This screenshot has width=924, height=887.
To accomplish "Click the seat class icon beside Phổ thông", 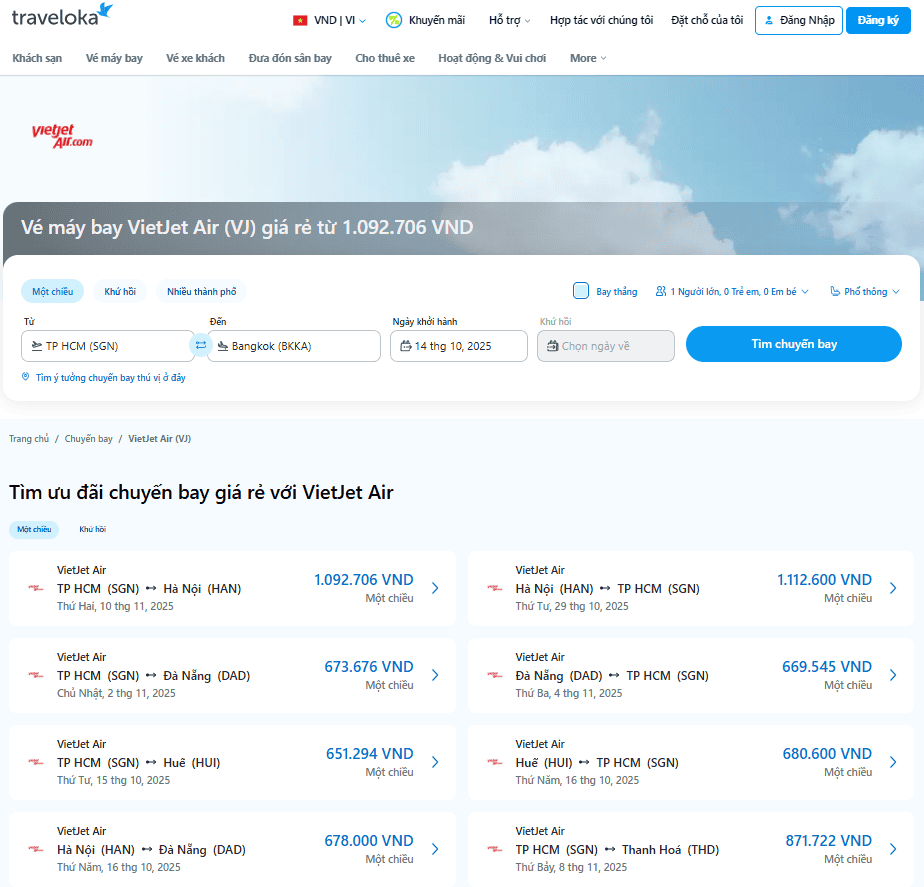I will [835, 292].
